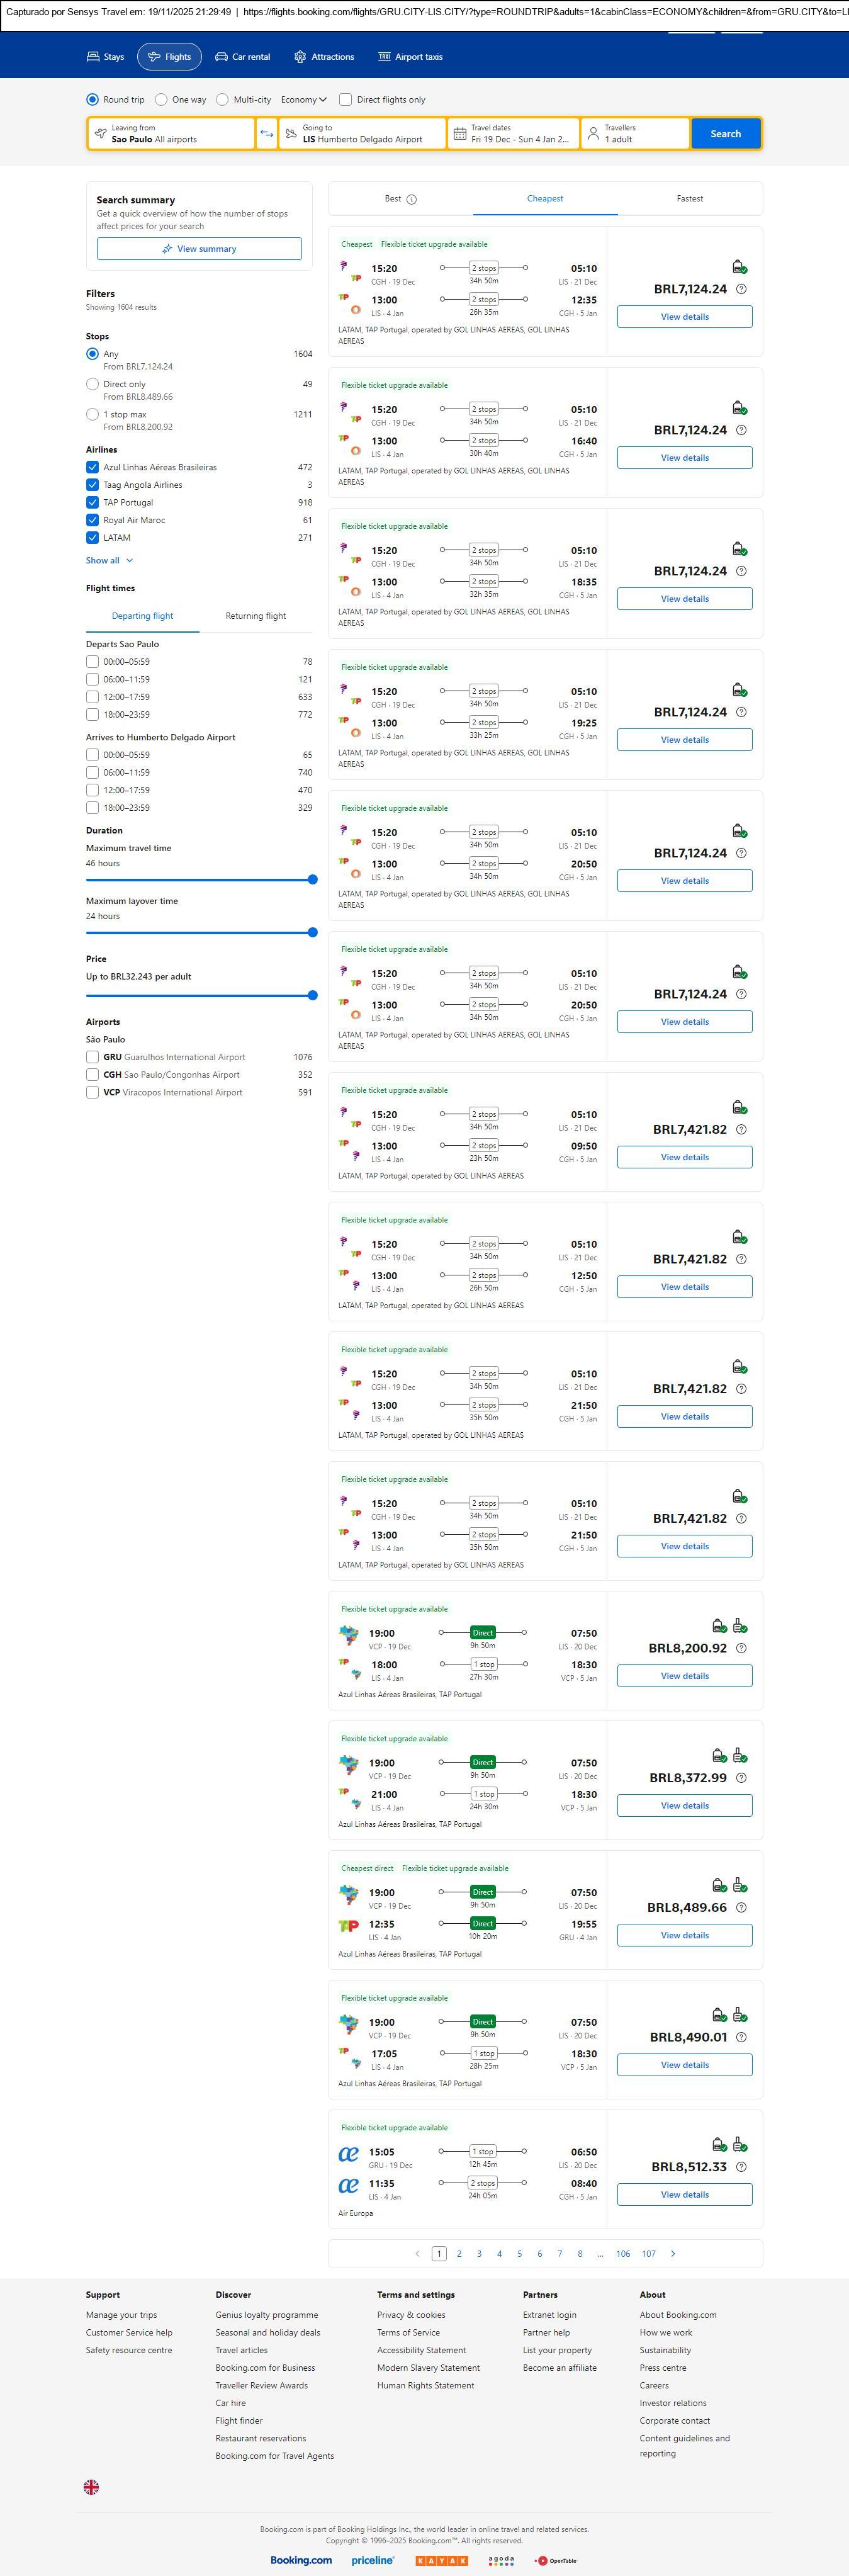This screenshot has height=2576, width=849.
Task: Click the help icon beside the first BRL7,124.24 price
Action: [x=741, y=289]
